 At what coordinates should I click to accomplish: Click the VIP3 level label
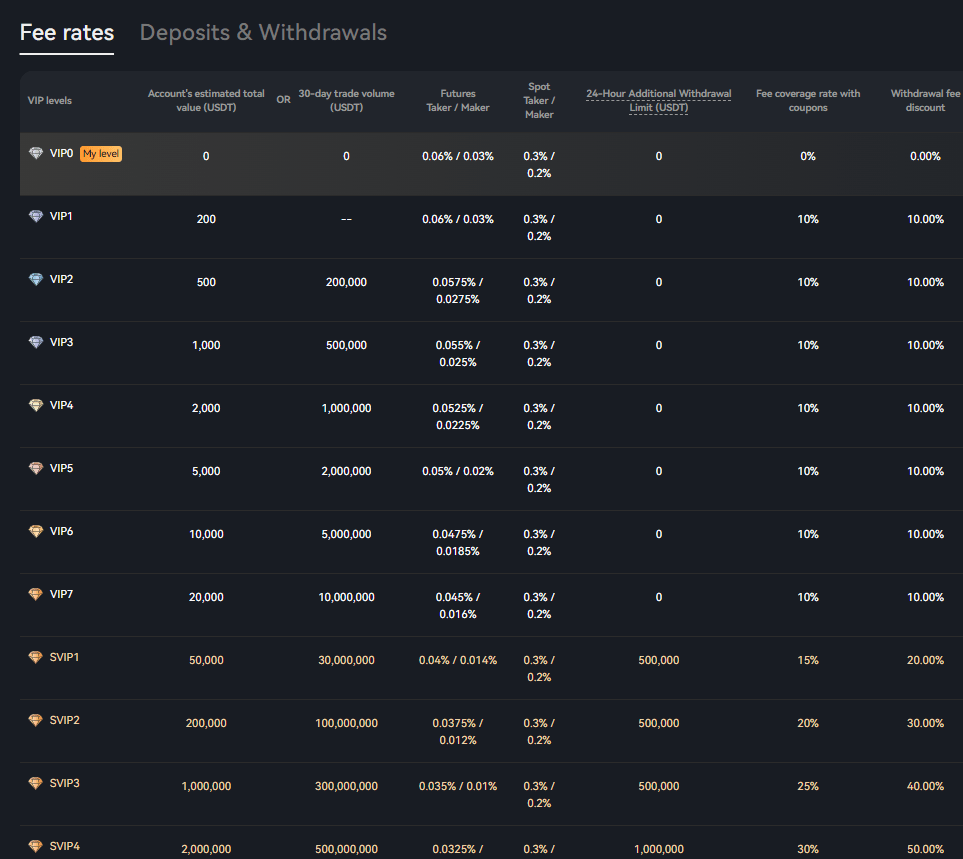click(x=61, y=343)
